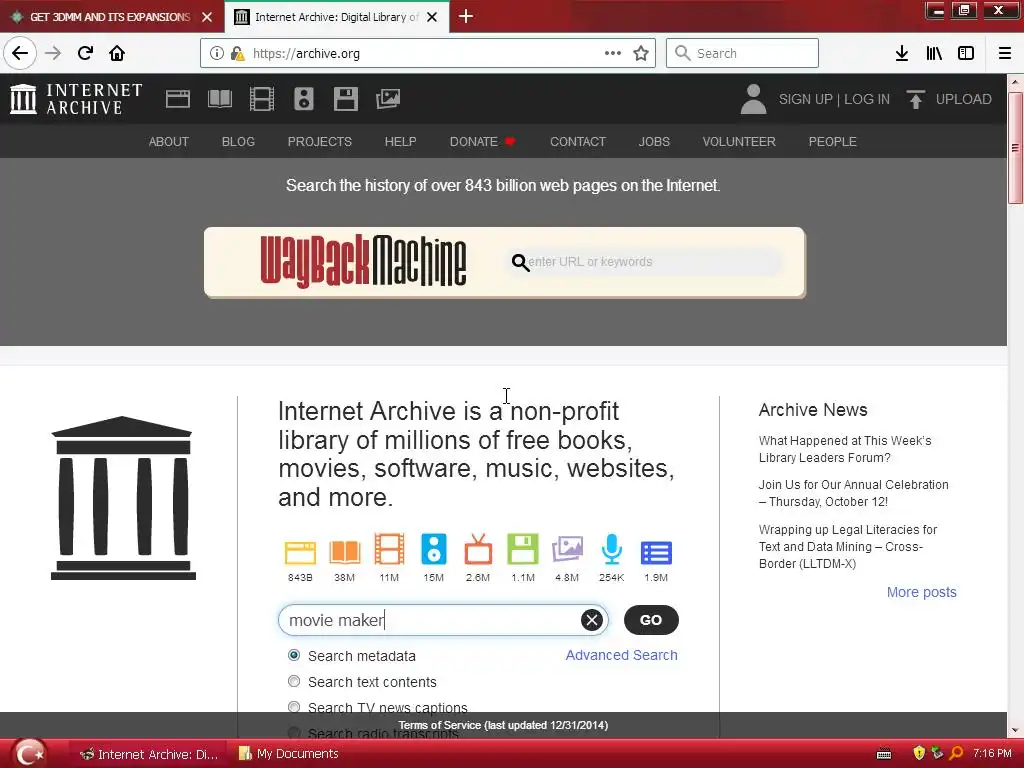Open the Images icon in header

(x=388, y=99)
